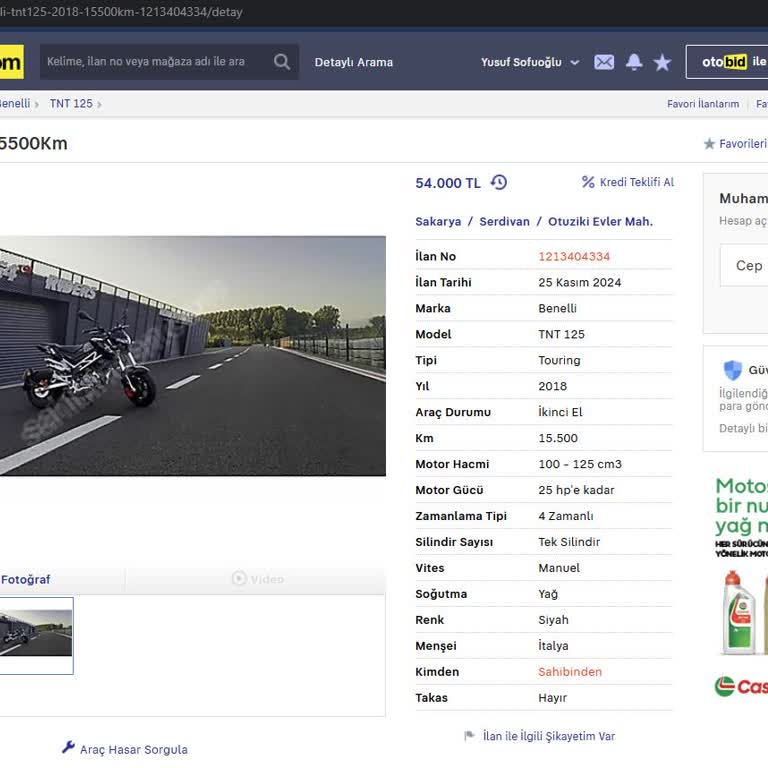Click the complaint flag icon

tap(469, 735)
